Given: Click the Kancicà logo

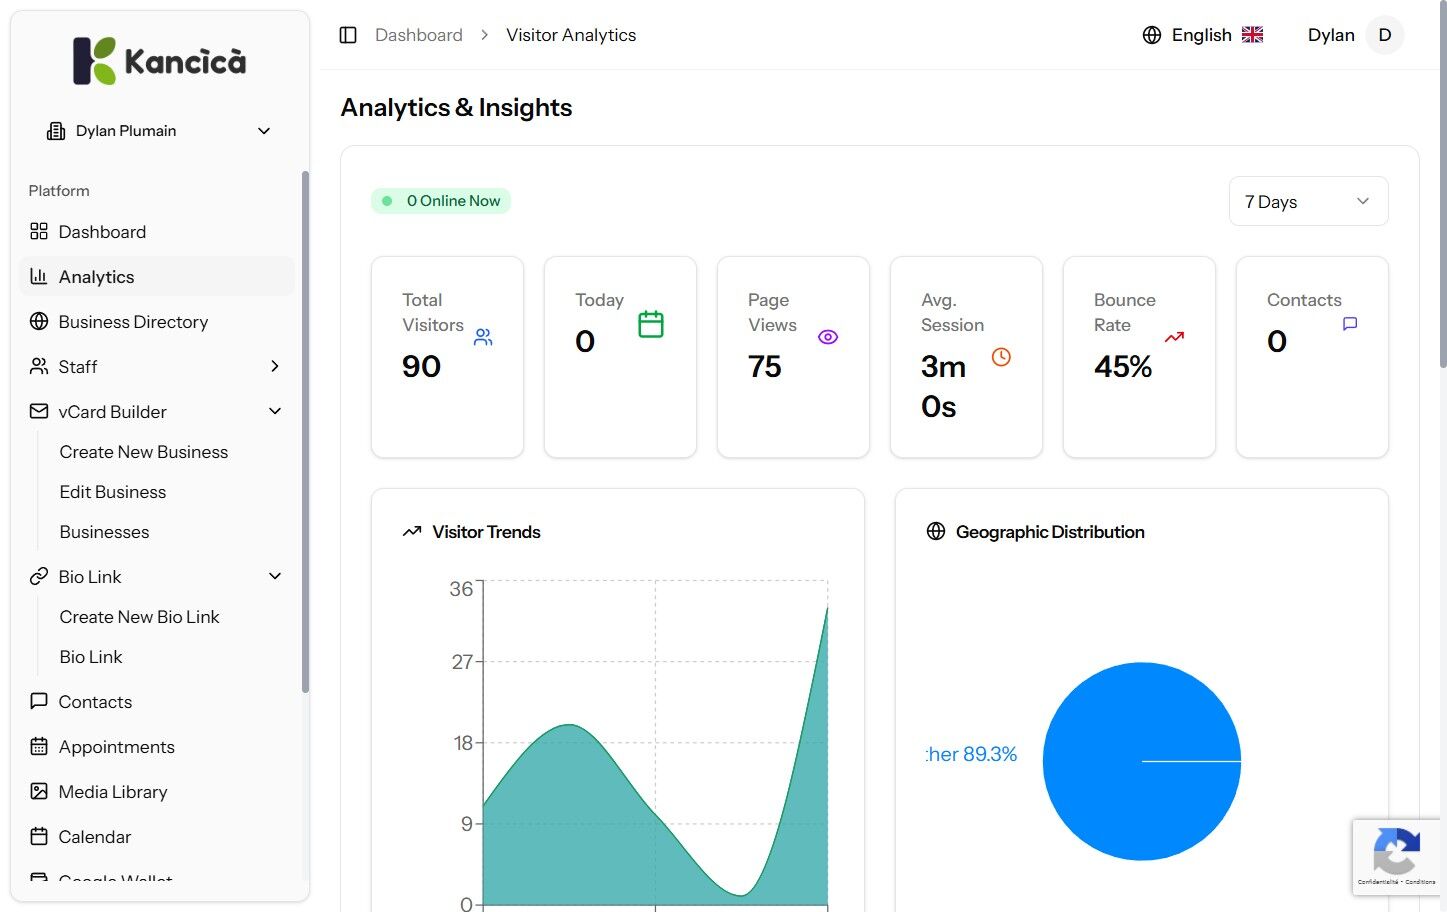Looking at the screenshot, I should click(x=160, y=61).
